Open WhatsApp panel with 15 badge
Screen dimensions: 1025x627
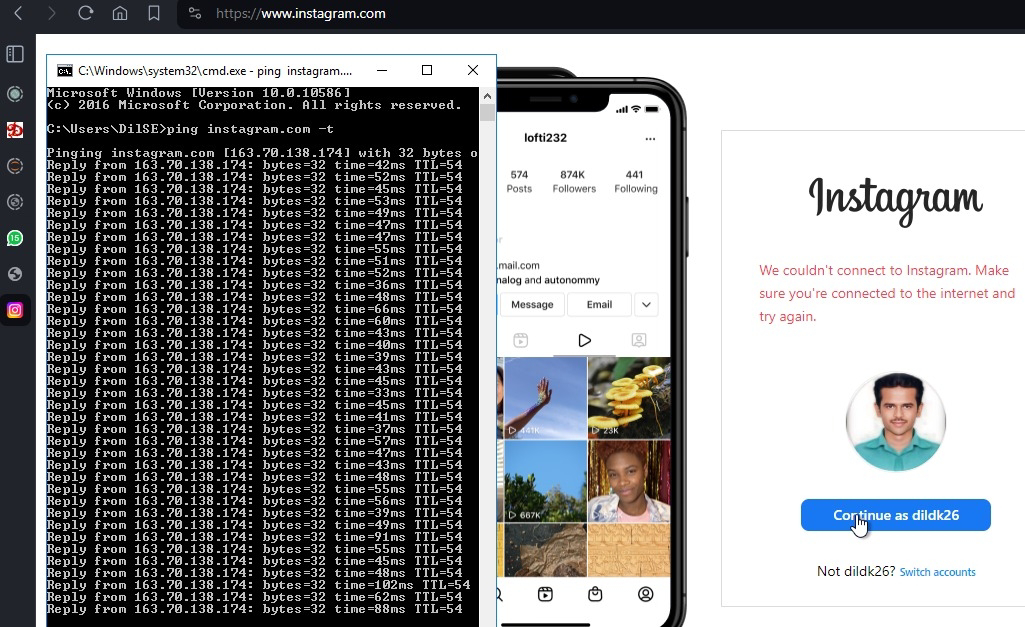15,238
